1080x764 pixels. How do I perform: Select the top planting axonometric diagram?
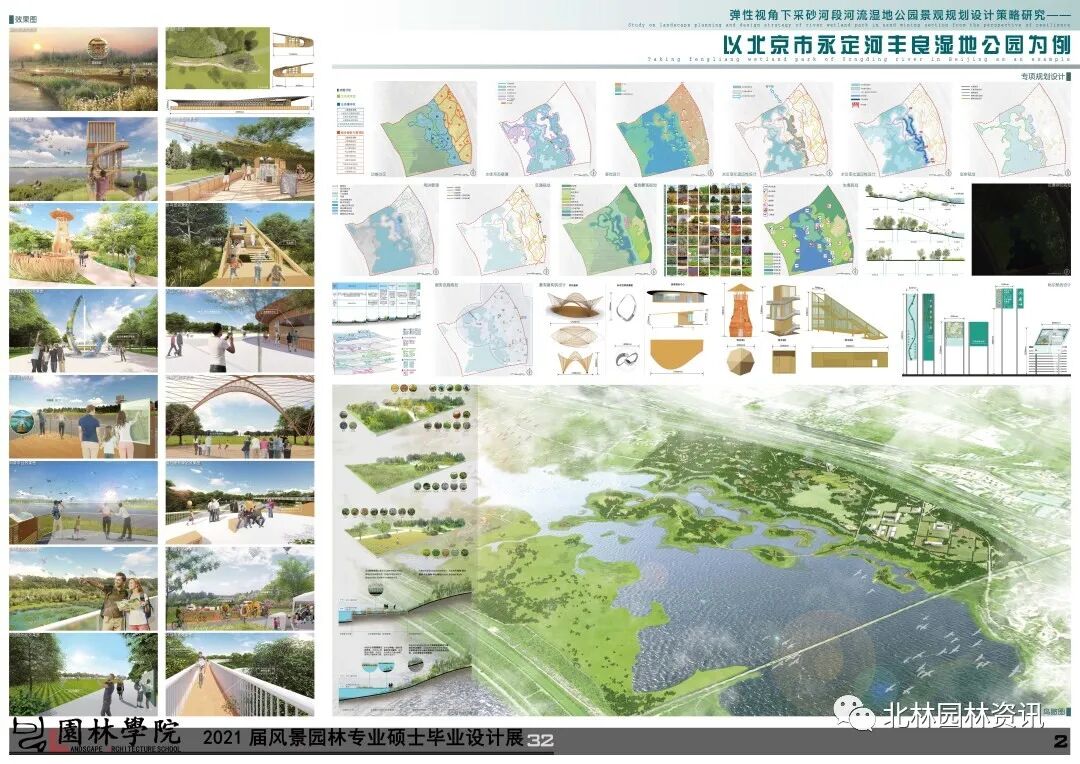405,411
